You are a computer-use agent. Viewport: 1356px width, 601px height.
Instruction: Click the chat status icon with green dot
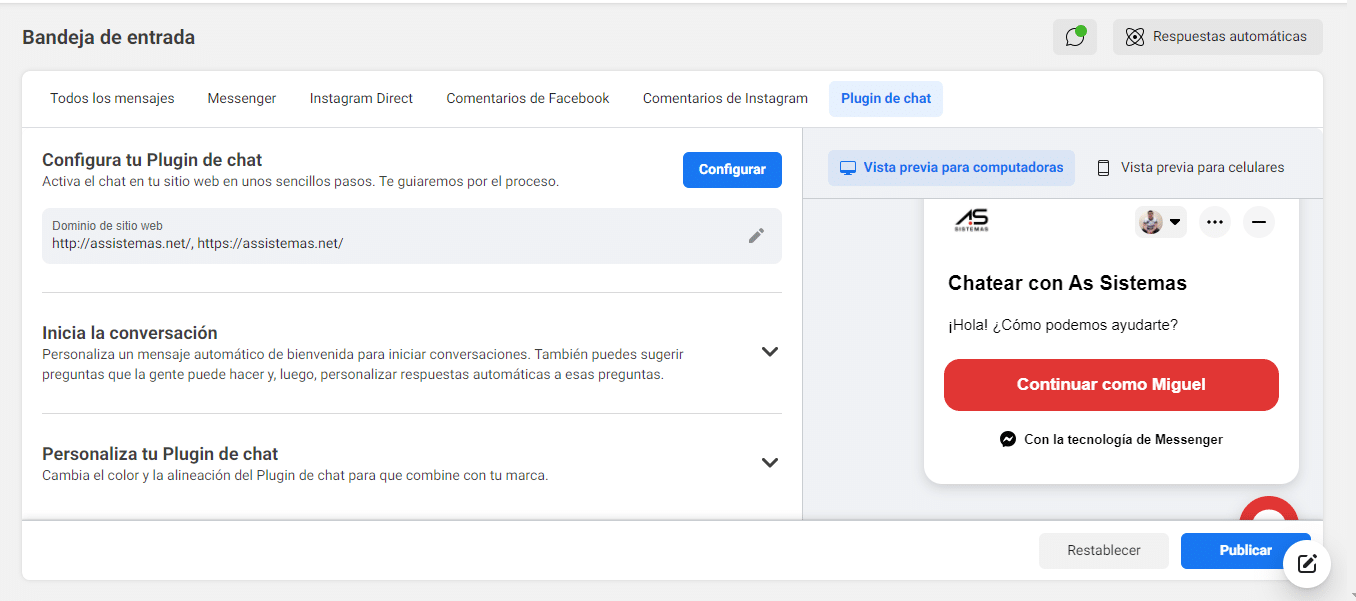(x=1075, y=37)
